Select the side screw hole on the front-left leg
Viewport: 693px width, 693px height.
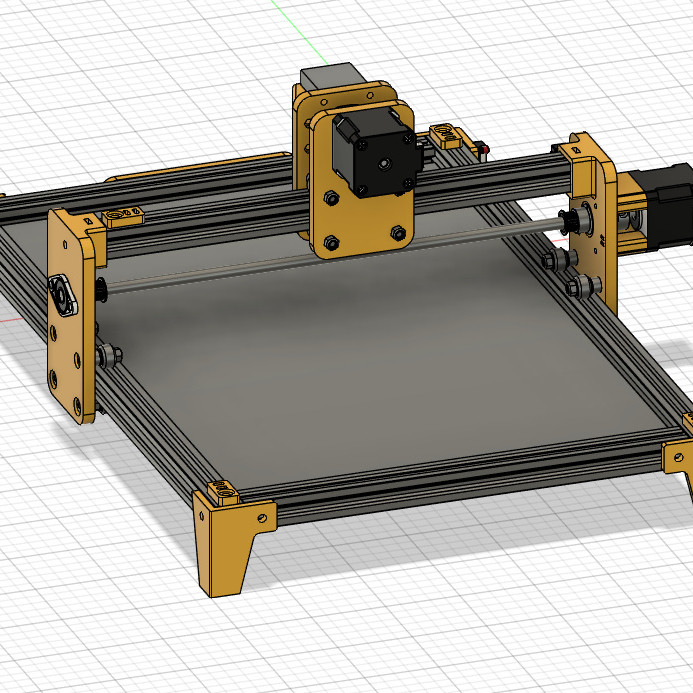point(262,518)
